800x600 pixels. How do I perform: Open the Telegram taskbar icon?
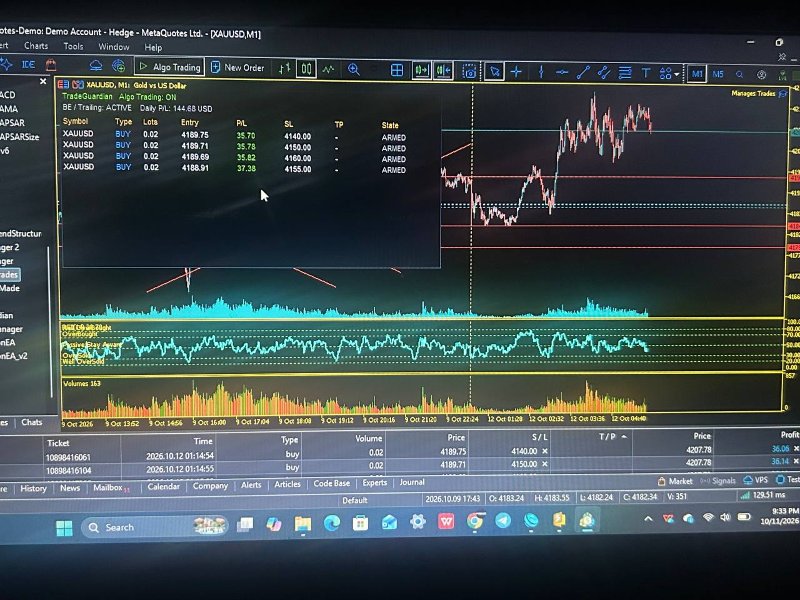[x=503, y=520]
